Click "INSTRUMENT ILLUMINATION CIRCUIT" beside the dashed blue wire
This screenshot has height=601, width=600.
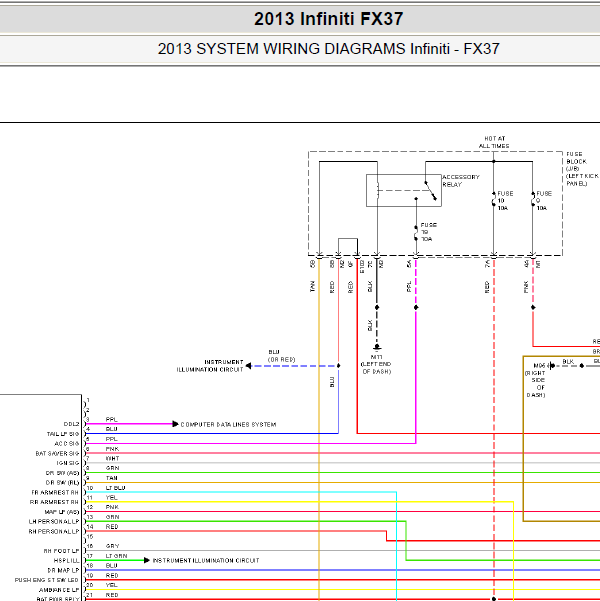pos(210,366)
